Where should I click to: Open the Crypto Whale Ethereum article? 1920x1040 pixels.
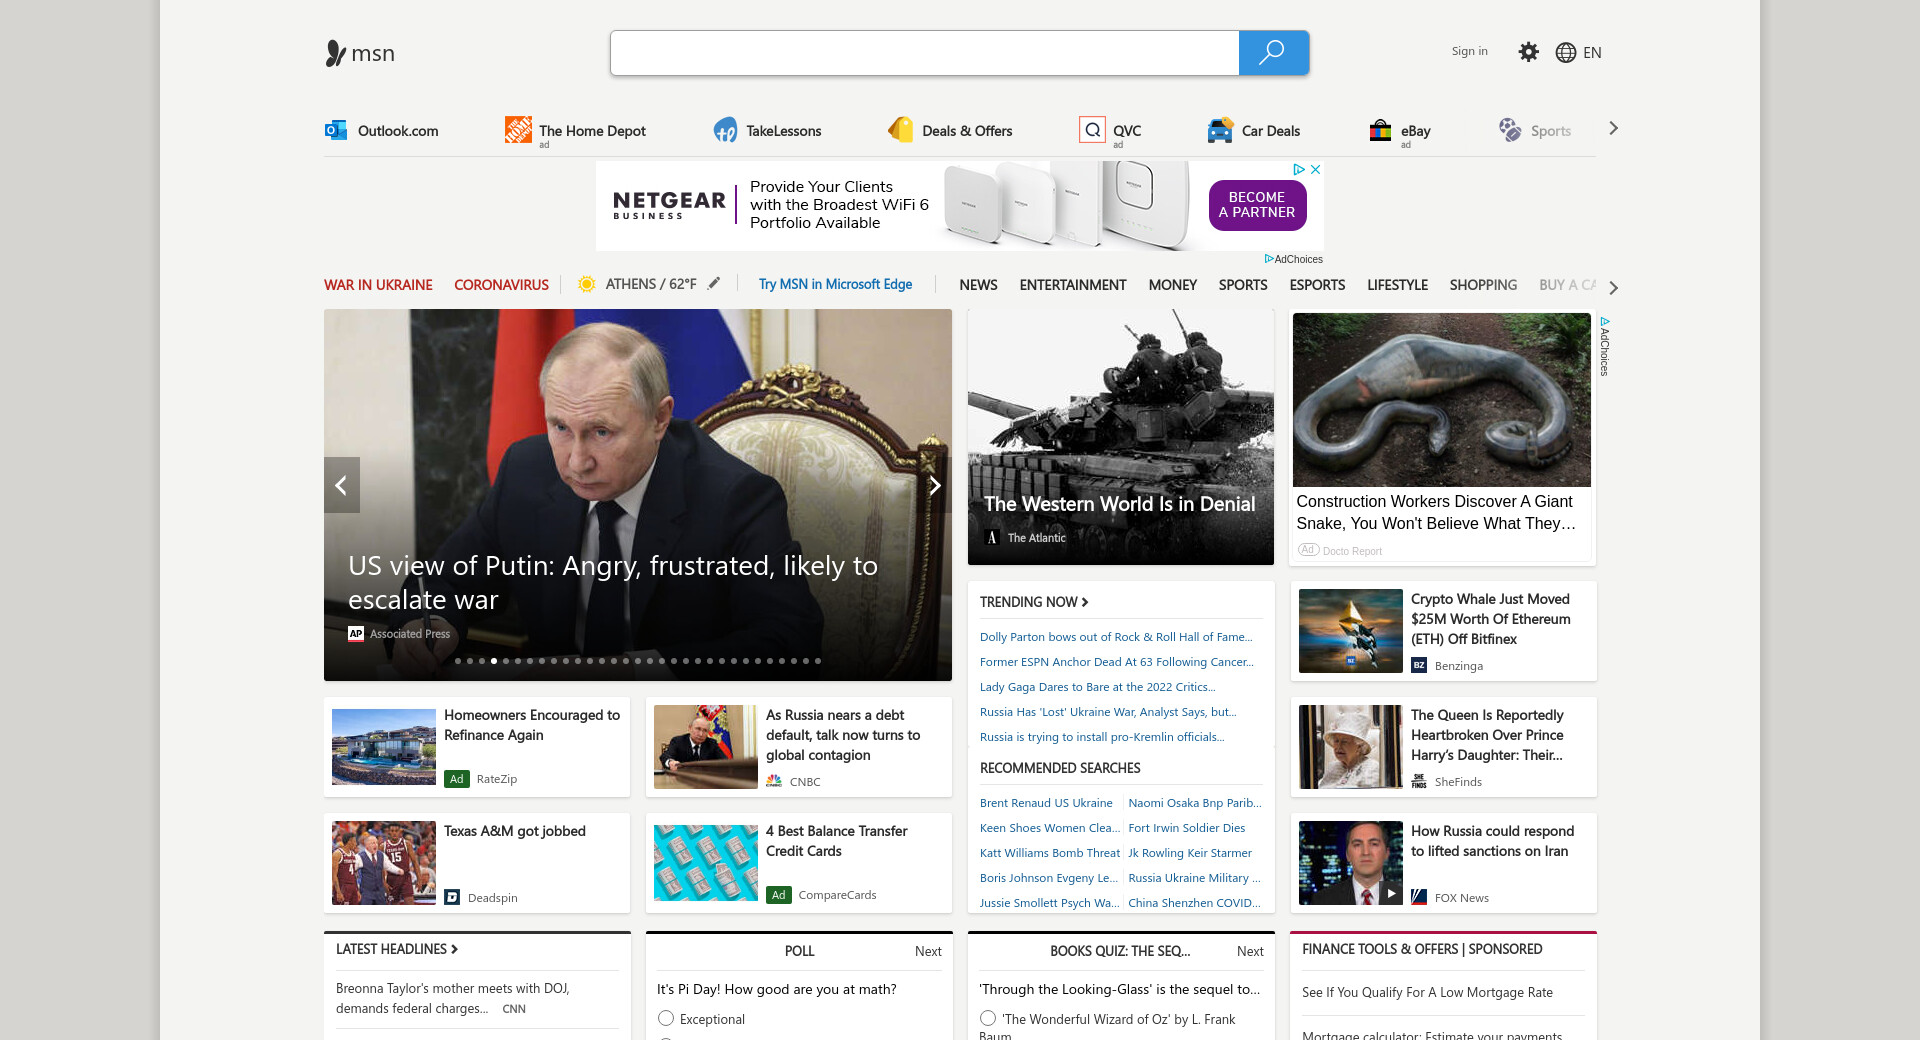(1490, 619)
